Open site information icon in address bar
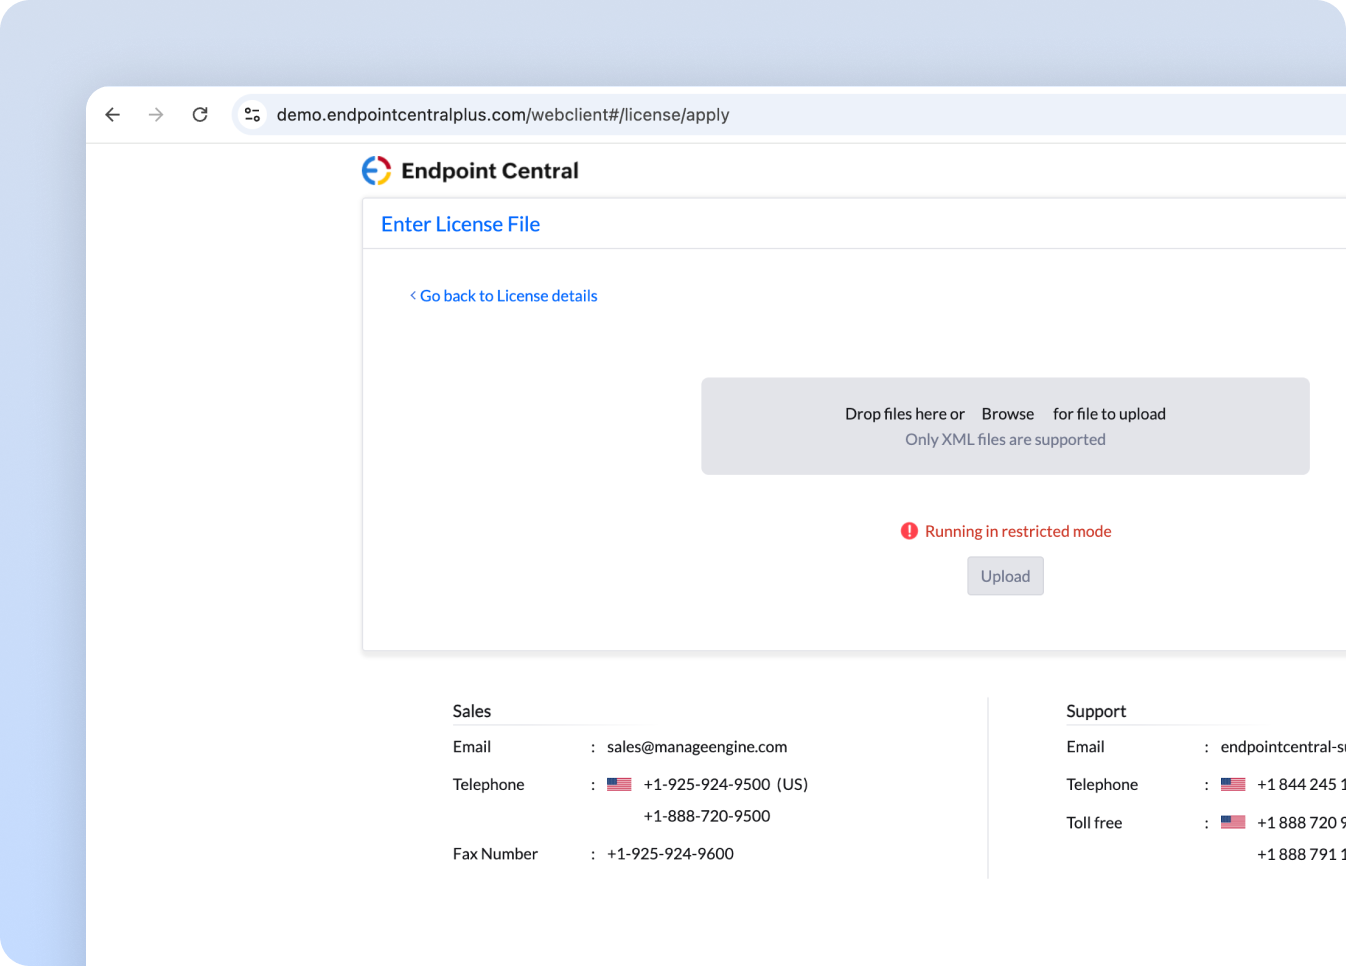 pos(253,115)
